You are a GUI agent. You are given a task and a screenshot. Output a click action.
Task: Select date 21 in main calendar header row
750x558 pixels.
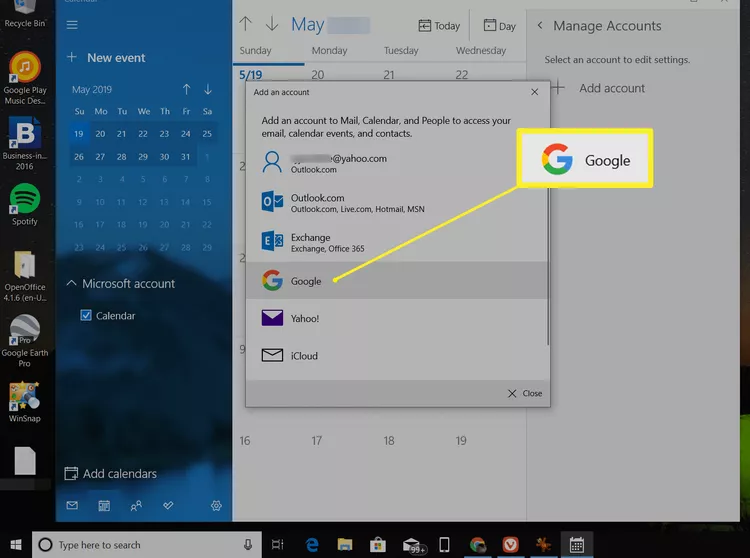pyautogui.click(x=389, y=75)
